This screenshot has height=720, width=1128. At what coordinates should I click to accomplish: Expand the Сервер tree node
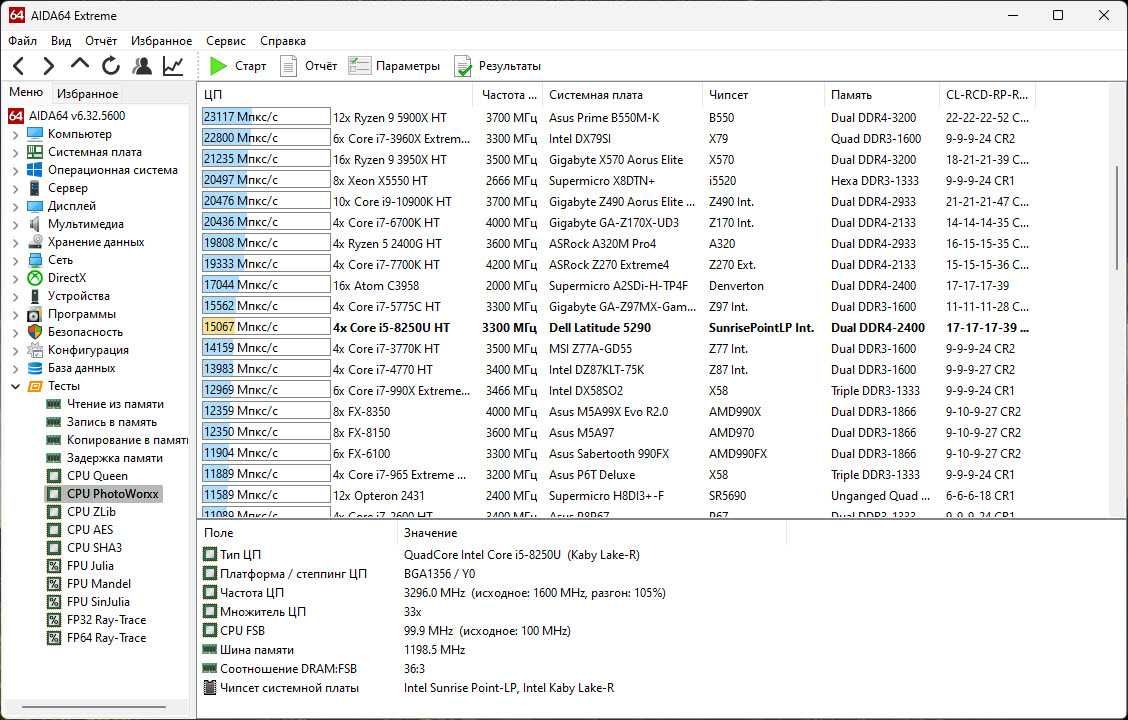pyautogui.click(x=15, y=188)
